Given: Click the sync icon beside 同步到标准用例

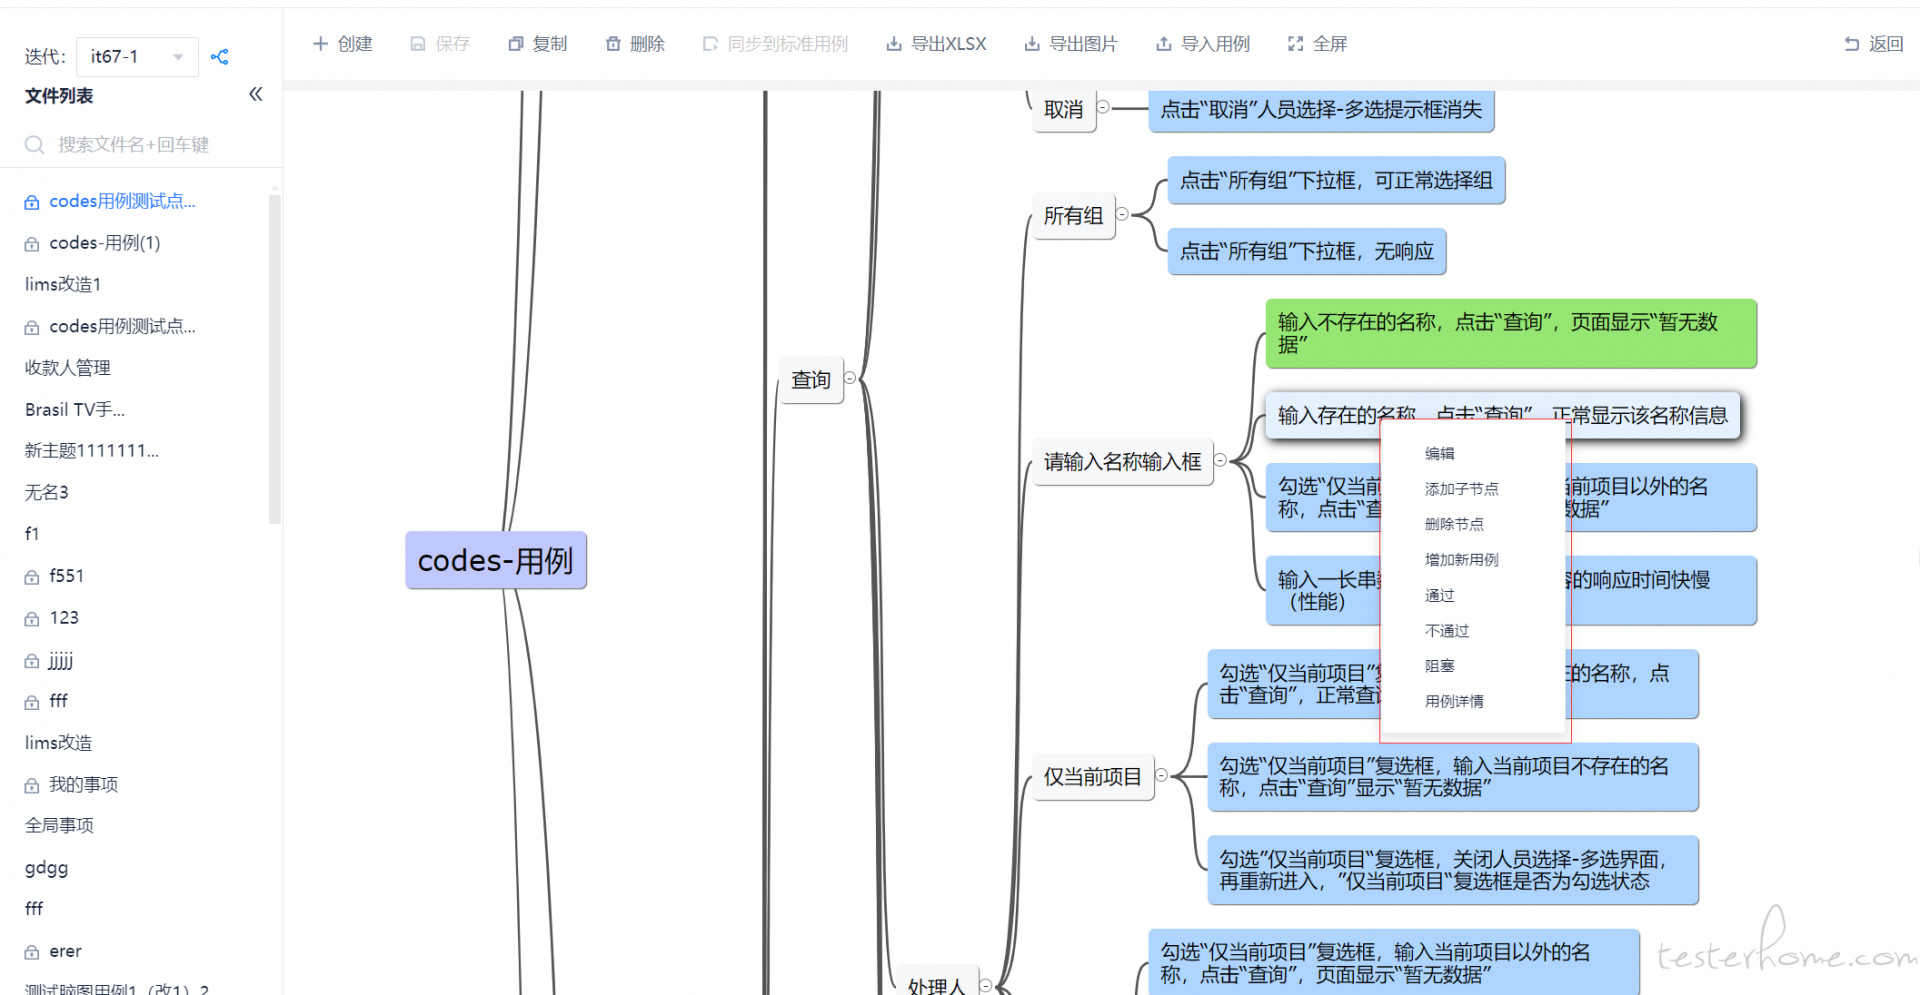Looking at the screenshot, I should click(x=710, y=44).
